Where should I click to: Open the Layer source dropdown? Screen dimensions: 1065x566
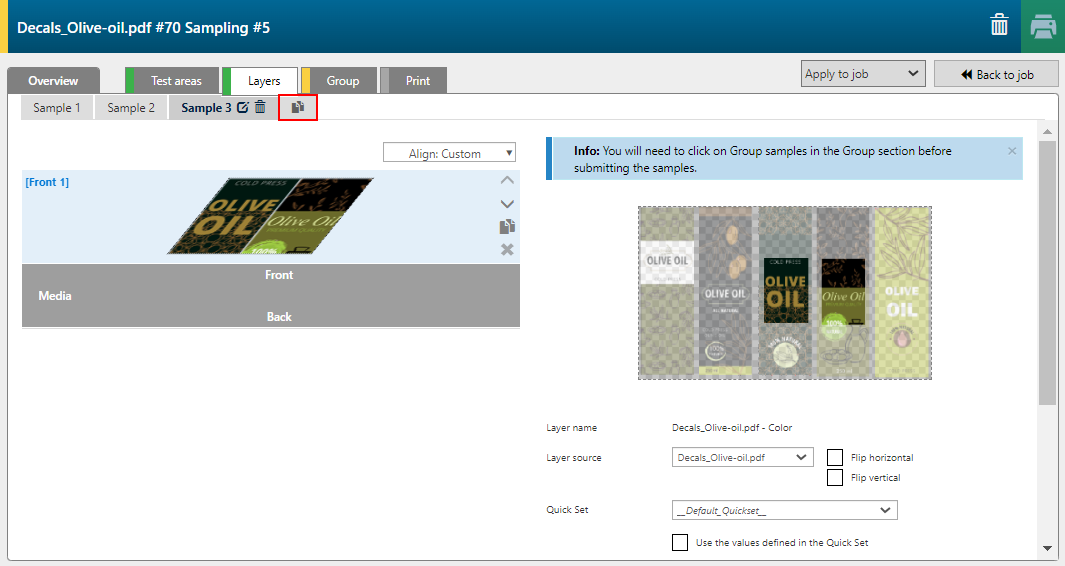coord(742,457)
